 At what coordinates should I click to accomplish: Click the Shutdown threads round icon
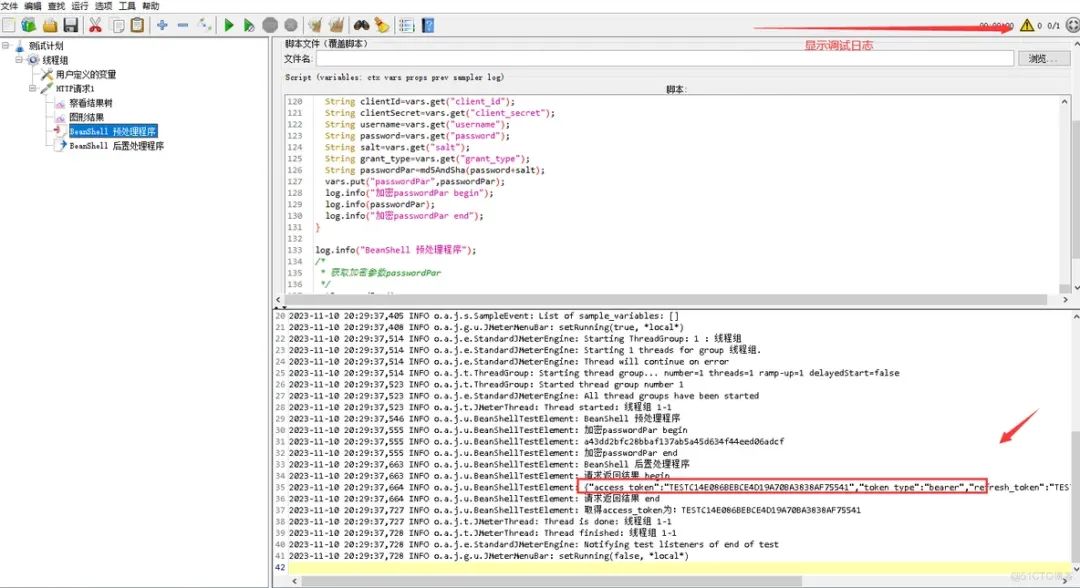291,25
